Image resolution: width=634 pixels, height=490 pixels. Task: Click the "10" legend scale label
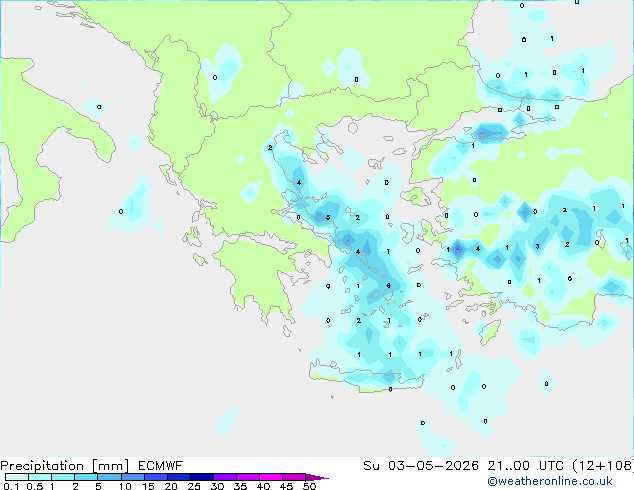125,486
